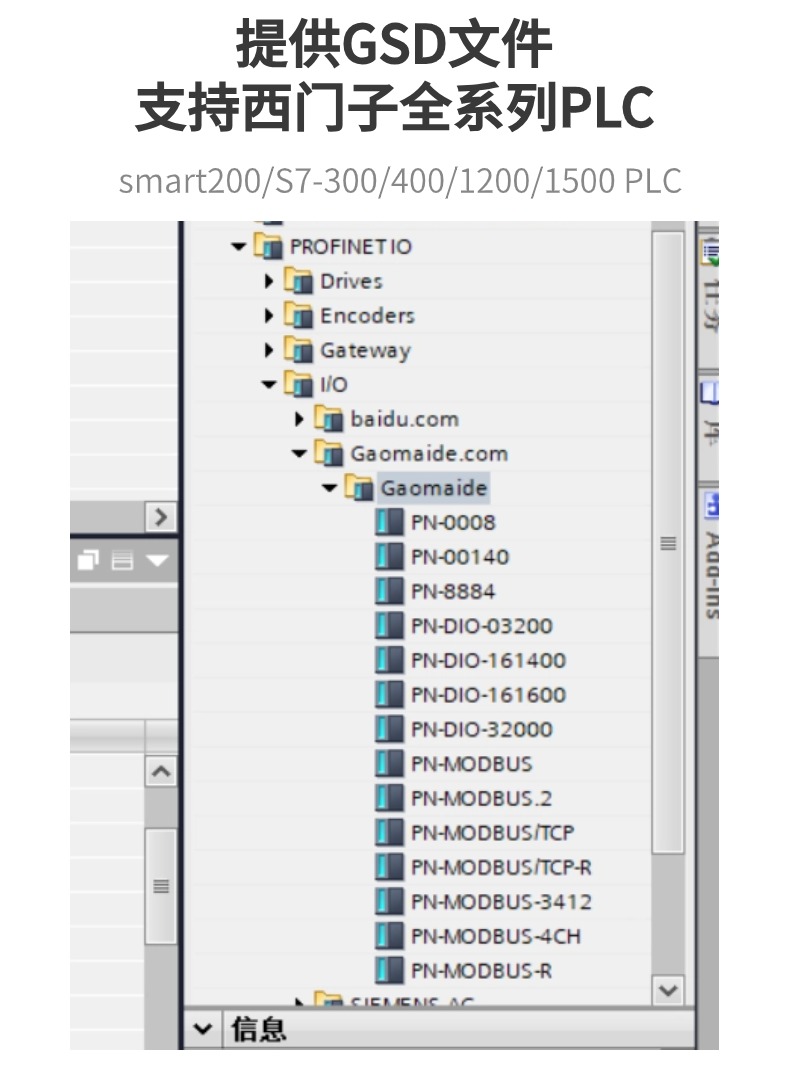Click the I/O folder icon

[x=298, y=384]
